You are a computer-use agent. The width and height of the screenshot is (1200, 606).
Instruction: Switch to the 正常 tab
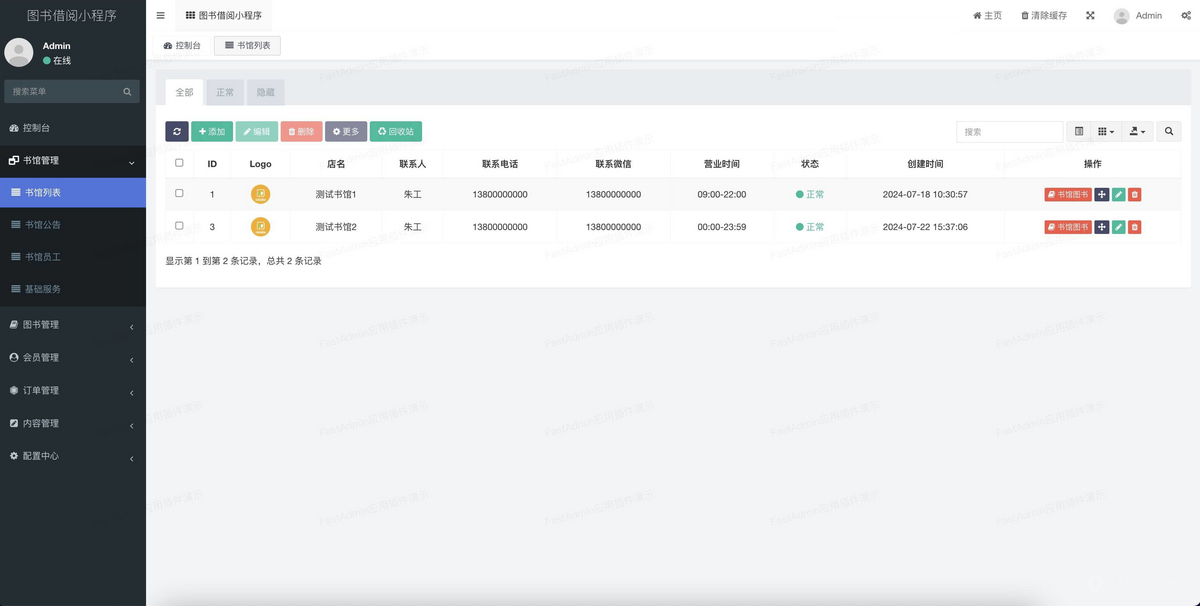click(x=224, y=92)
